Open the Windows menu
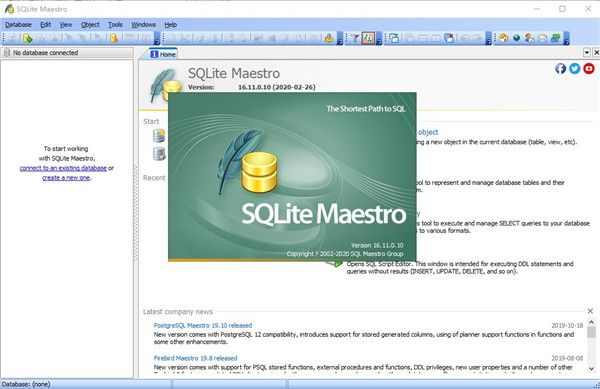Screen dimensions: 600x389 (143, 24)
